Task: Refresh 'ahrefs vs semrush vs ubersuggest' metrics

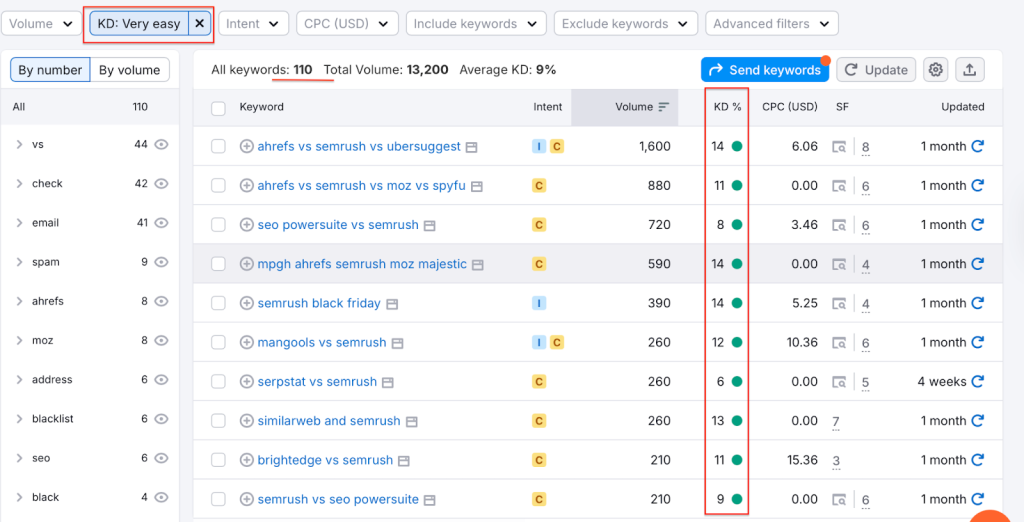Action: tap(978, 146)
